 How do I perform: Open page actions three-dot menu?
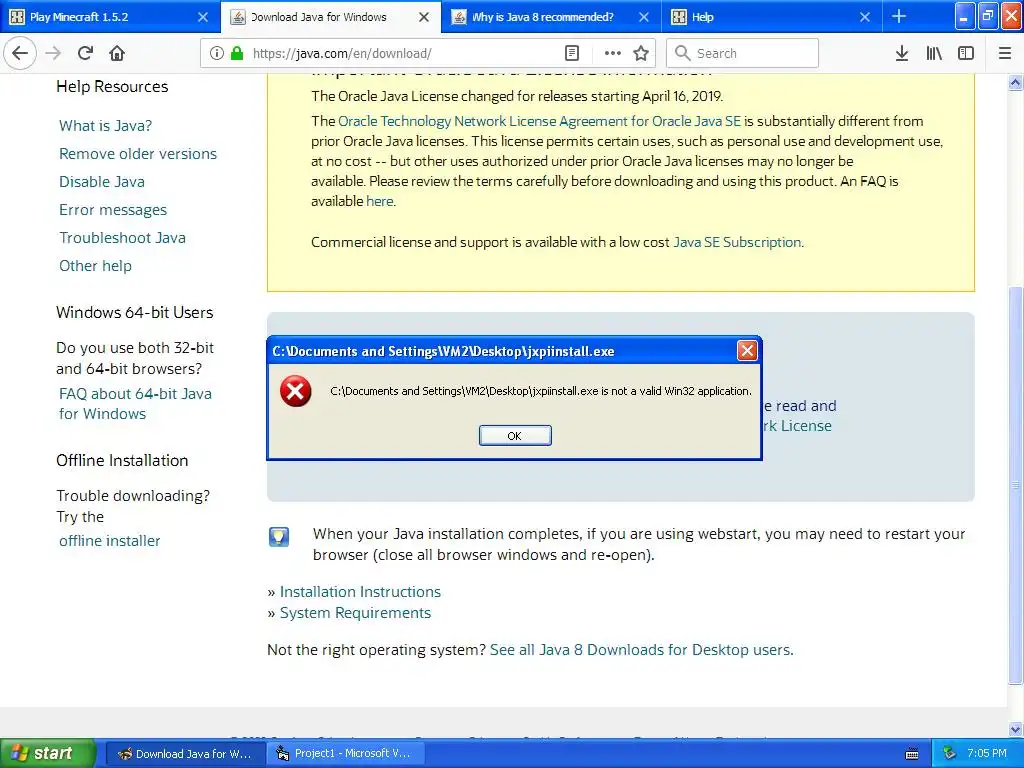(x=613, y=53)
